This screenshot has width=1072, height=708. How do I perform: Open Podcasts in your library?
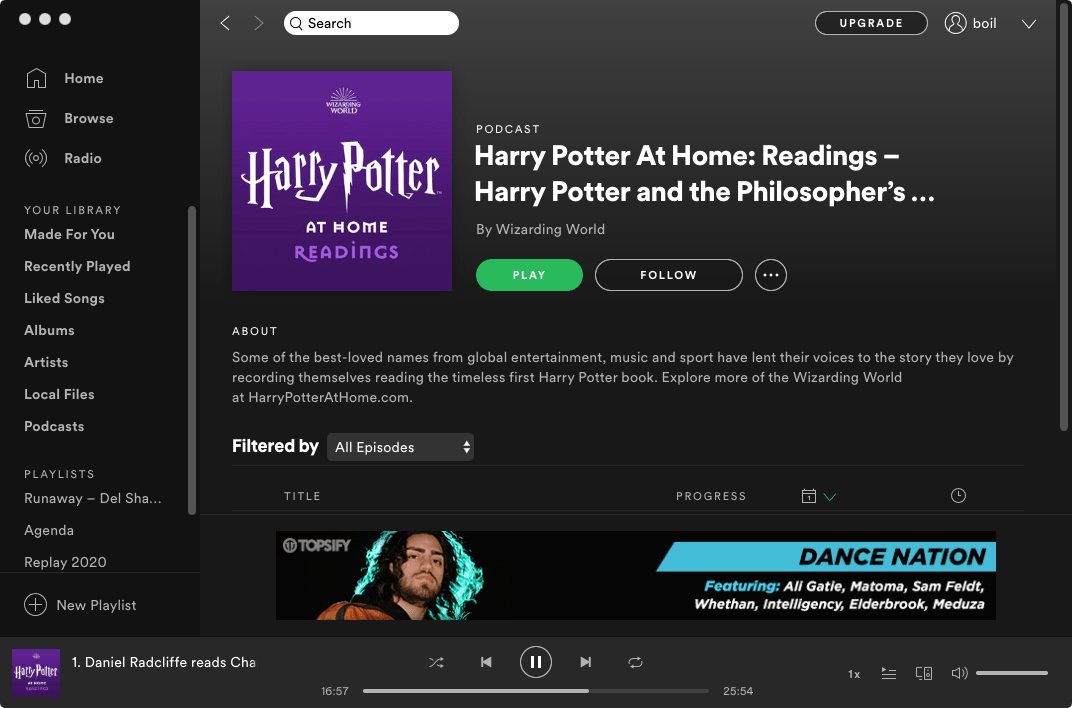click(x=54, y=426)
